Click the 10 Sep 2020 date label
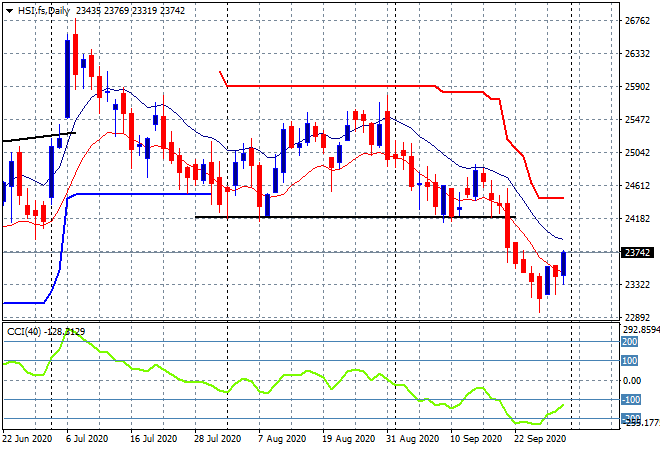This screenshot has width=660, height=450. pyautogui.click(x=476, y=439)
